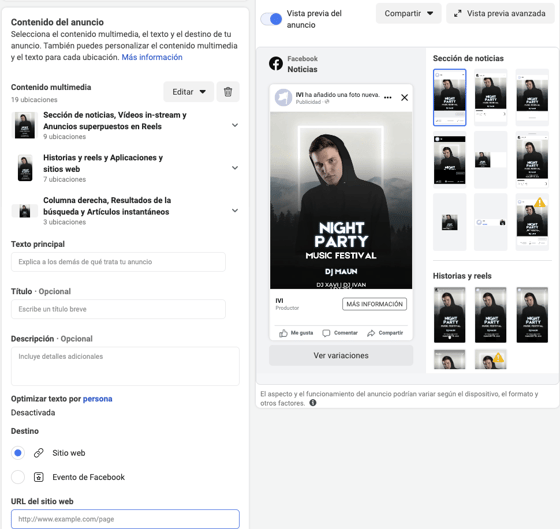This screenshot has width=560, height=529.
Task: Click the 'Historias y reels' heading in preview panel
Action: pyautogui.click(x=462, y=276)
